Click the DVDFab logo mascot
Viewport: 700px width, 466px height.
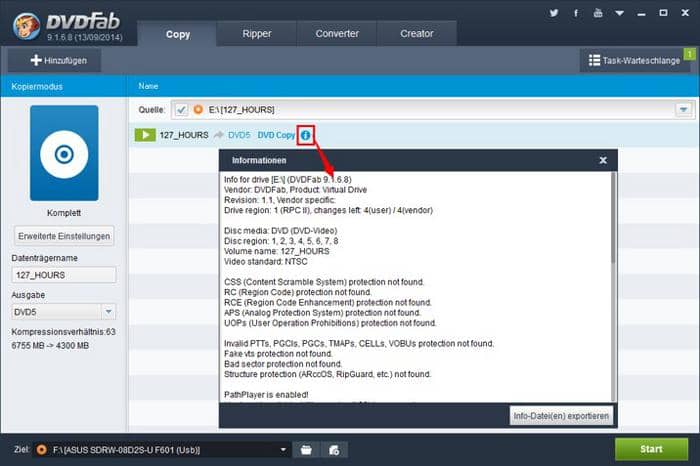(x=26, y=25)
